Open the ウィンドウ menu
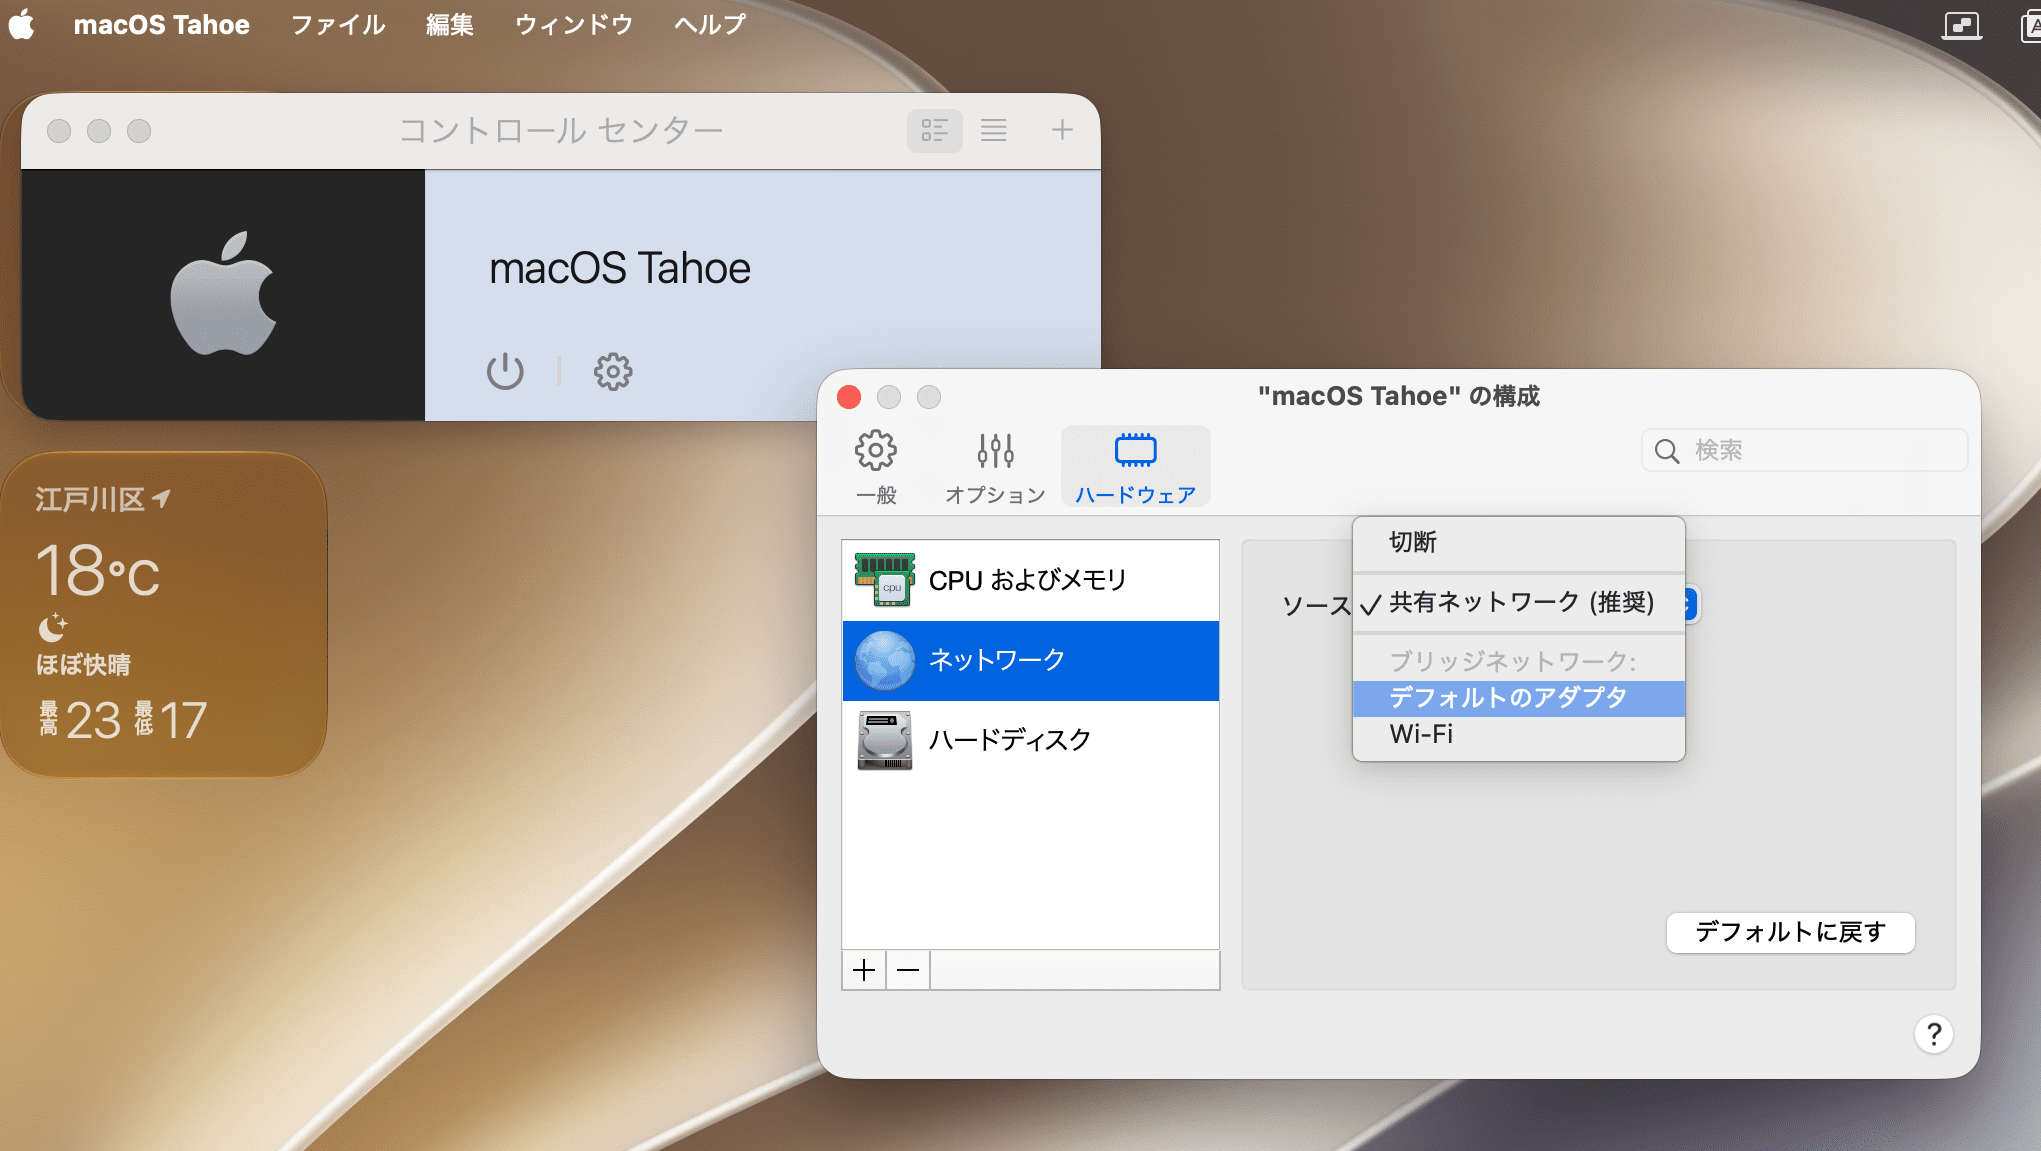The height and width of the screenshot is (1151, 2041). pyautogui.click(x=573, y=24)
